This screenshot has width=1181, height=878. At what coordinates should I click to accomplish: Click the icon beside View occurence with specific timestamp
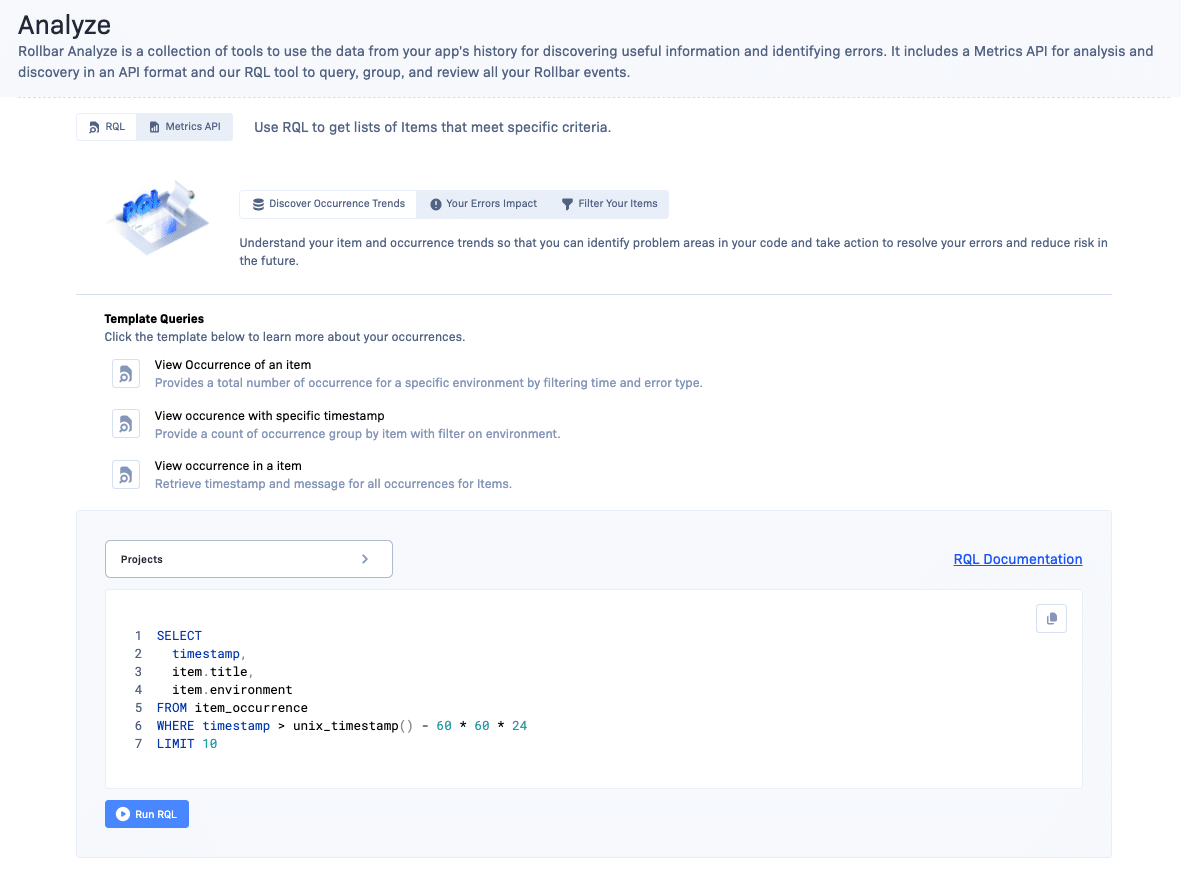tap(126, 424)
